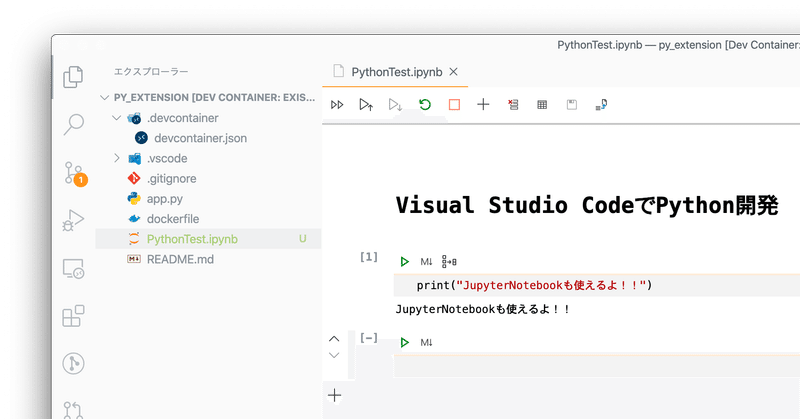Expand the .vscode folder

[118, 158]
